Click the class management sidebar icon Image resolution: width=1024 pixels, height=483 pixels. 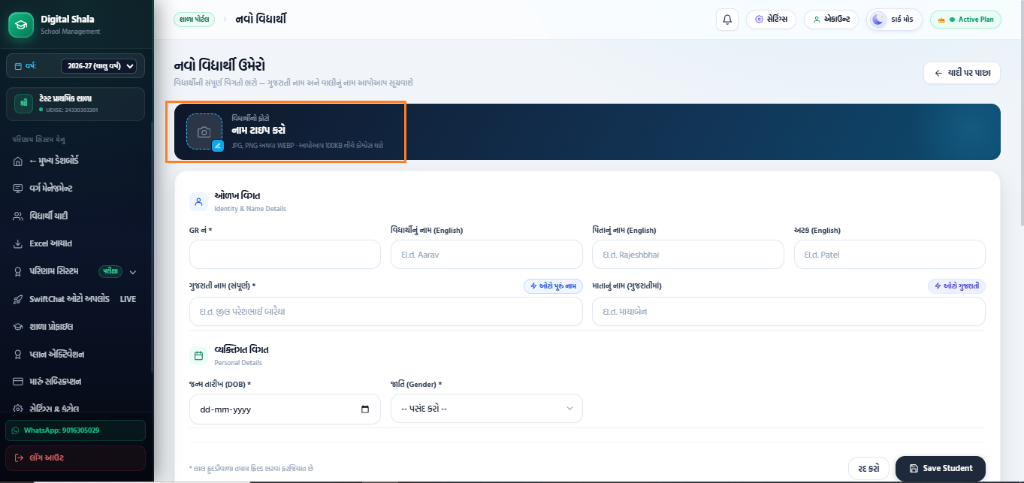pyautogui.click(x=18, y=188)
